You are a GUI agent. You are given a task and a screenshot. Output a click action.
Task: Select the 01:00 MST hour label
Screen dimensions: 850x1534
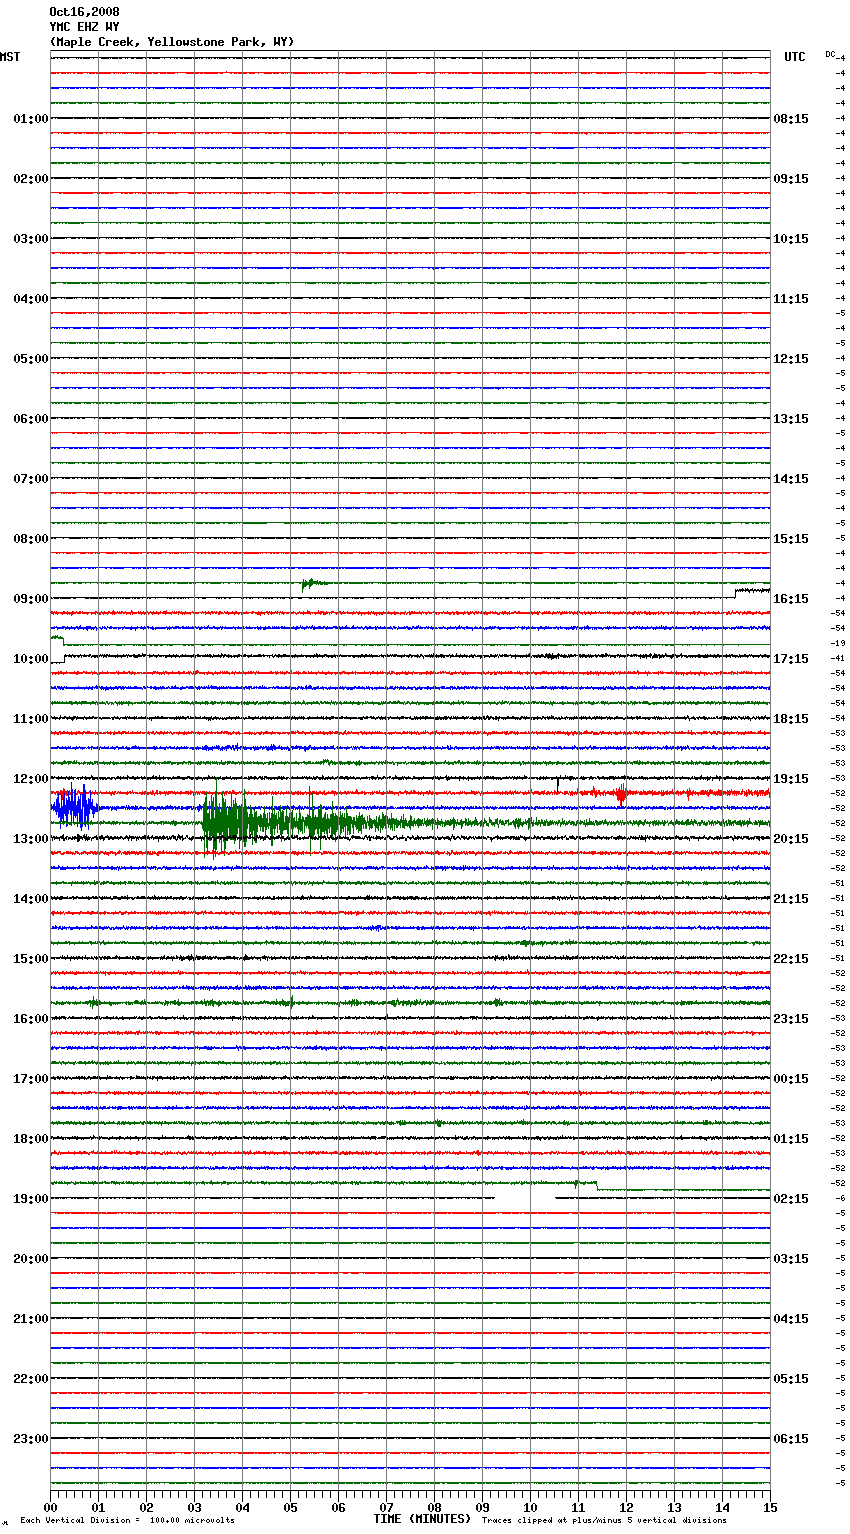pos(31,119)
